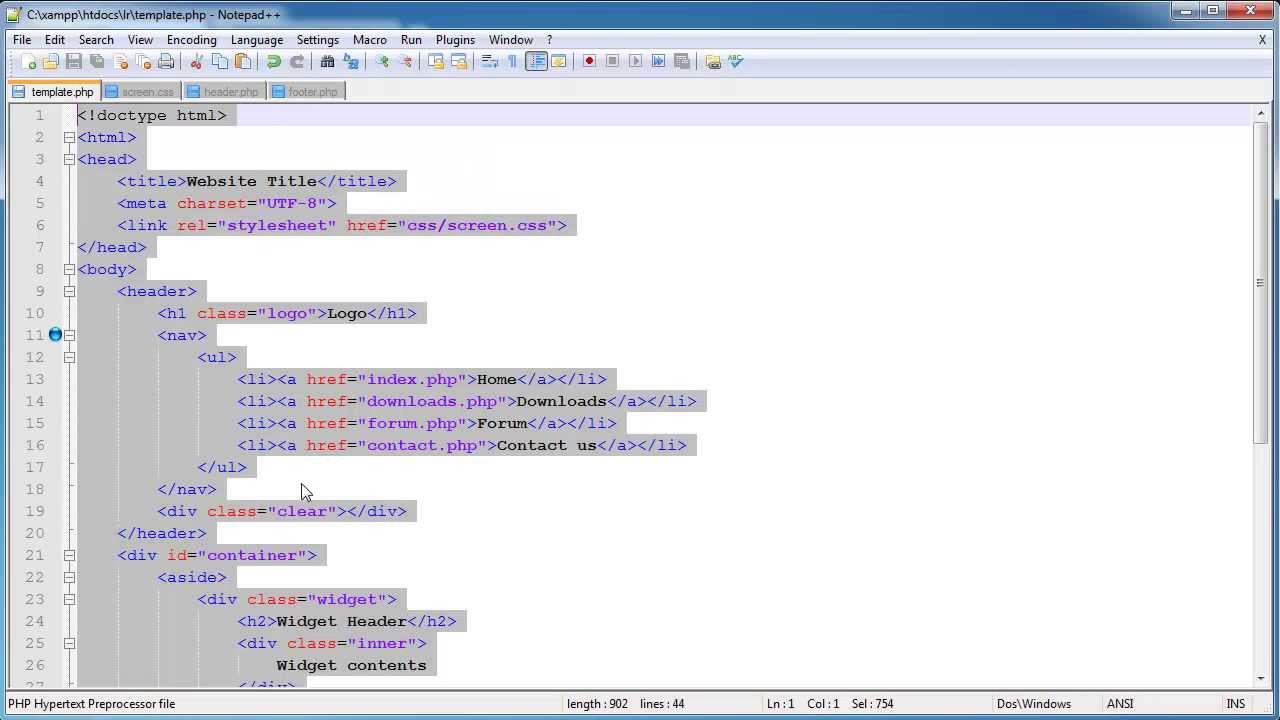The height and width of the screenshot is (720, 1280).
Task: Open the Search menu
Action: tap(96, 40)
